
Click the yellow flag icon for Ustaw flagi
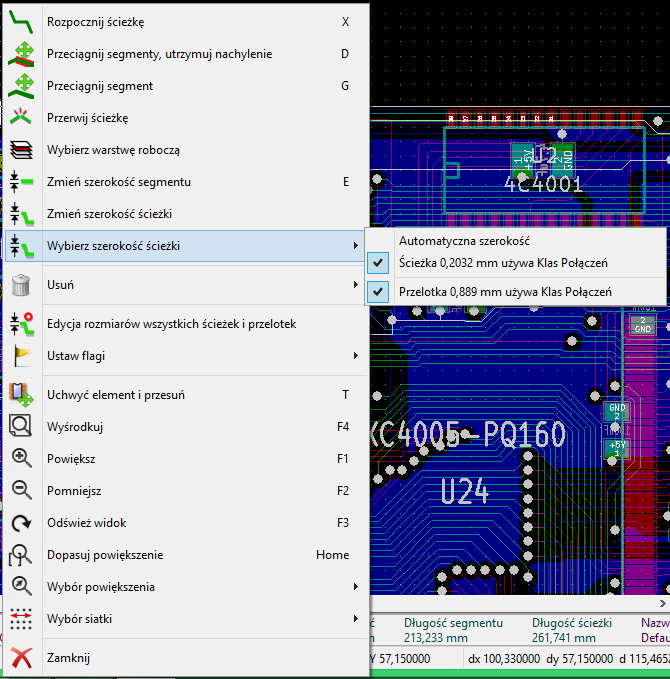[x=21, y=356]
